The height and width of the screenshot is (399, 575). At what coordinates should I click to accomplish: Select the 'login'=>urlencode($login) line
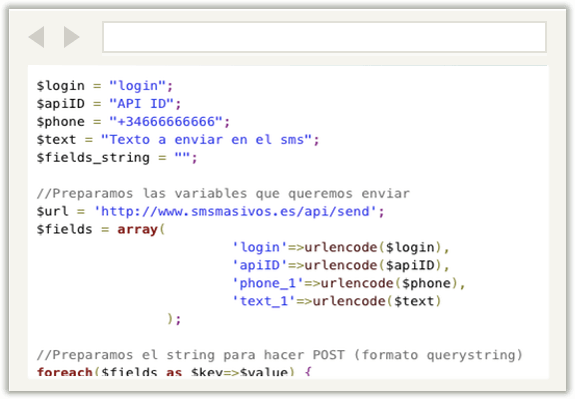point(341,248)
